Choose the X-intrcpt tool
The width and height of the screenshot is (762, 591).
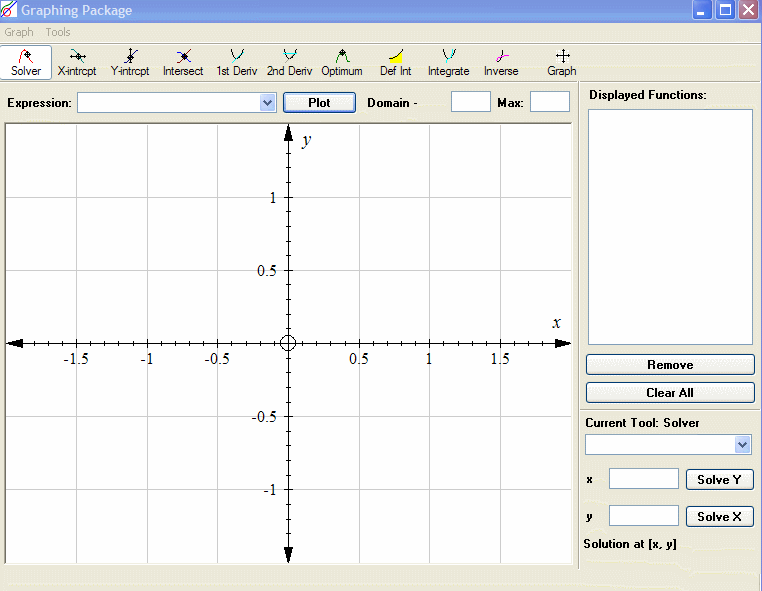77,63
